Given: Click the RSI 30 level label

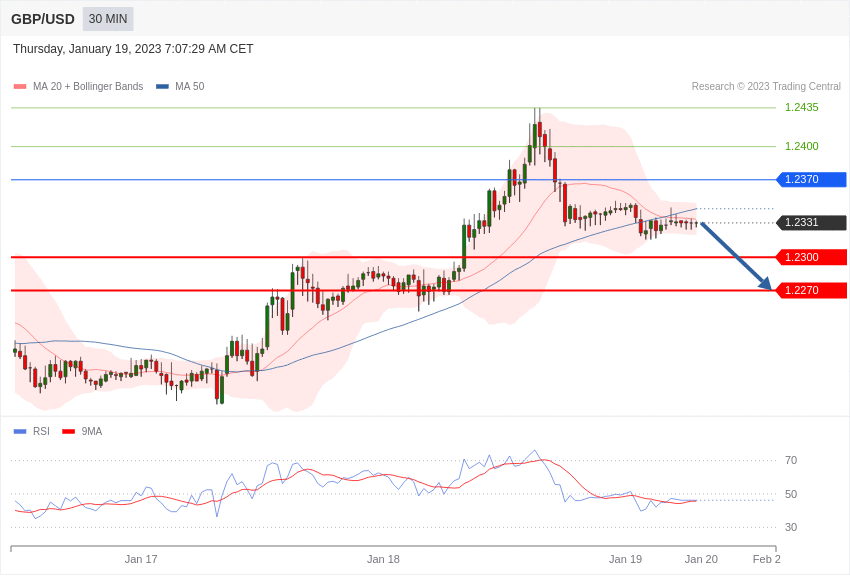Looking at the screenshot, I should (791, 527).
